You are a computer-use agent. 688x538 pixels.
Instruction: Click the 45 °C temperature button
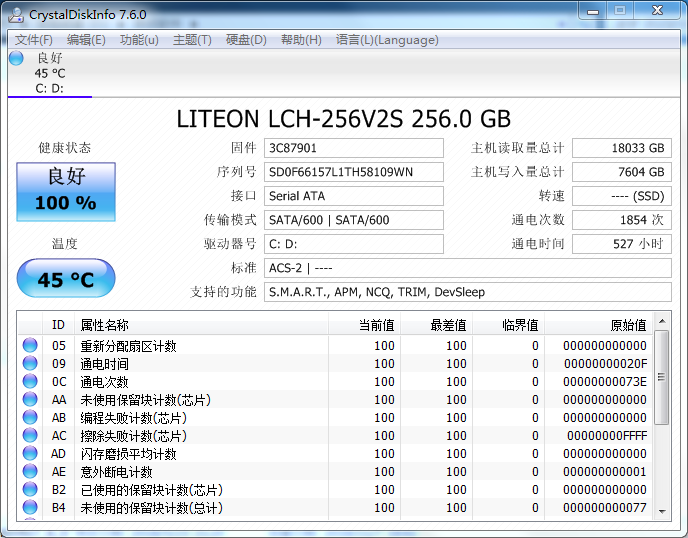[66, 279]
